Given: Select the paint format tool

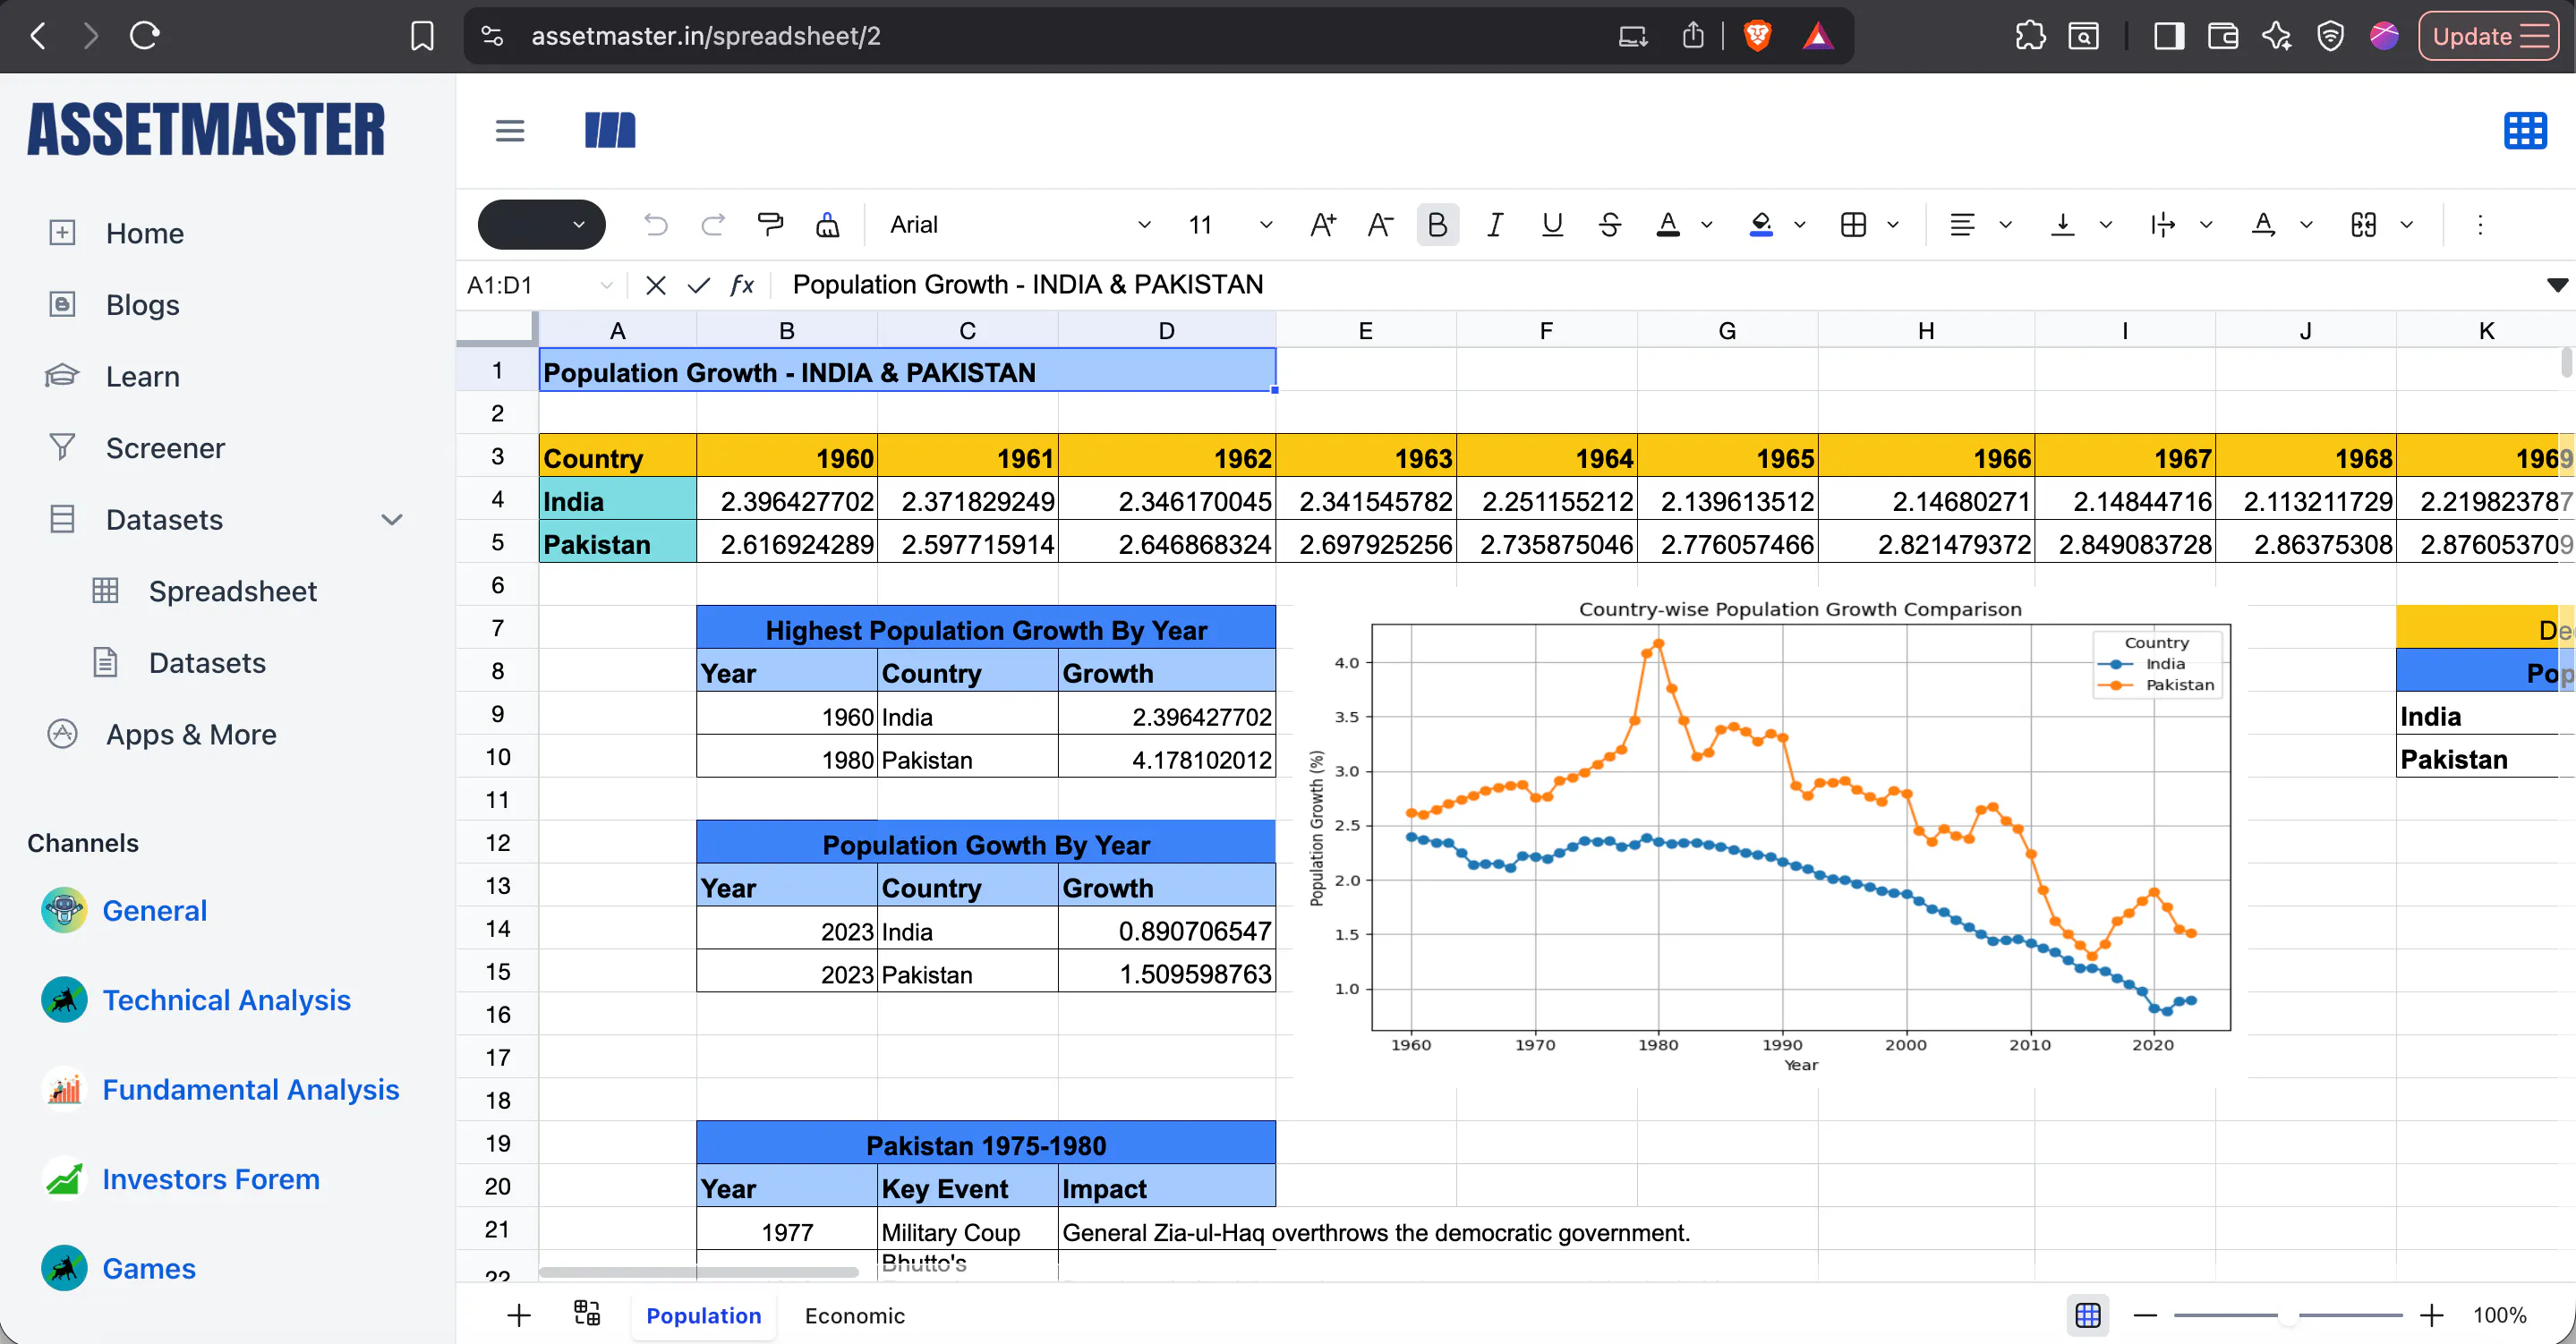Looking at the screenshot, I should [x=770, y=225].
